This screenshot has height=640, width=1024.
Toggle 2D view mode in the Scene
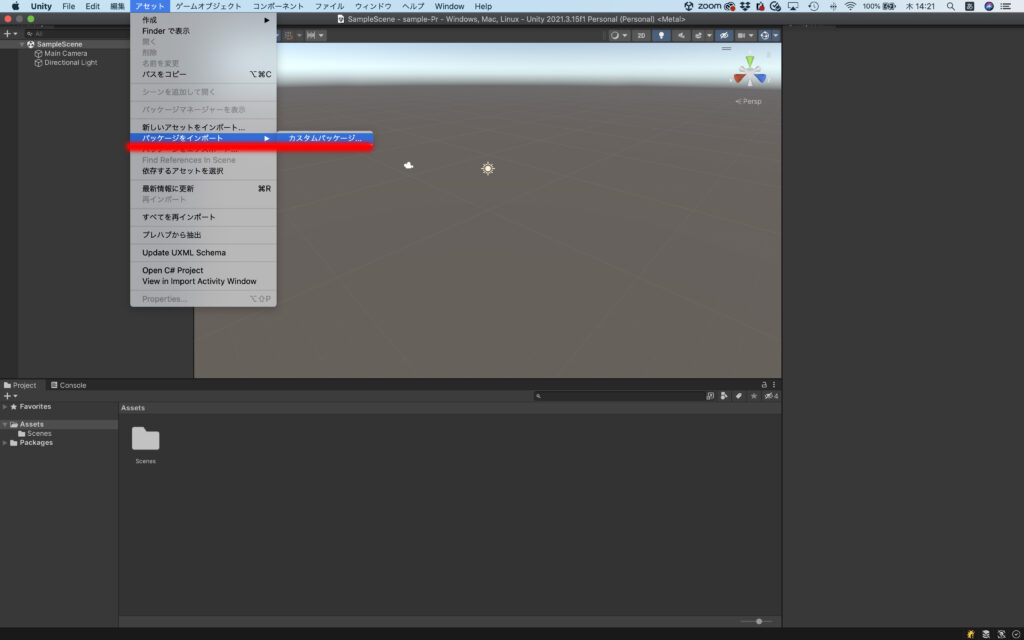[x=641, y=35]
